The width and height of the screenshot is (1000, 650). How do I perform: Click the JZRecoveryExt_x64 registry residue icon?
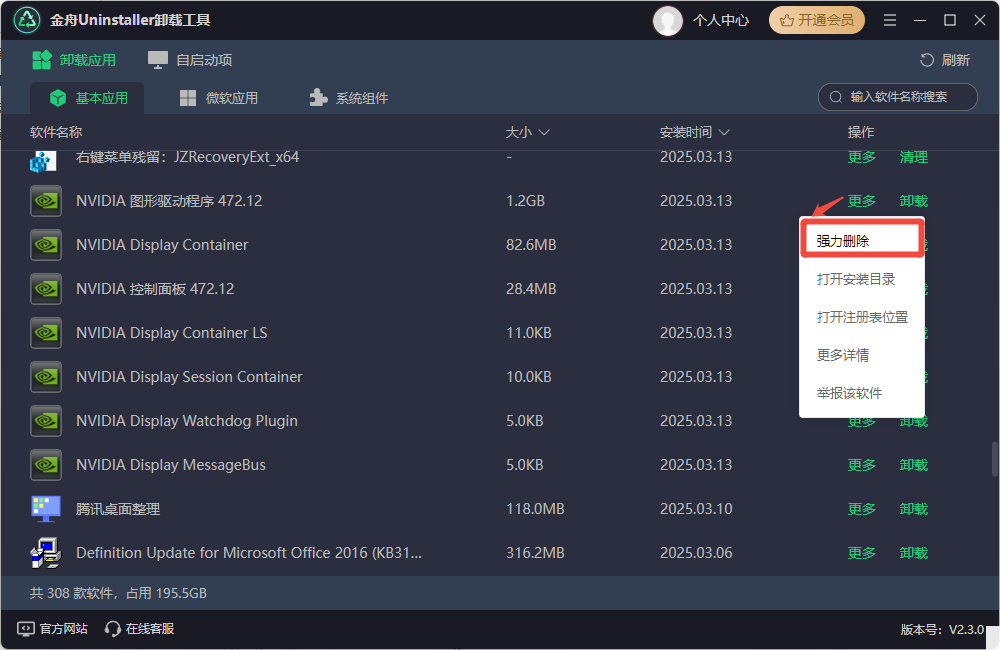click(x=42, y=160)
